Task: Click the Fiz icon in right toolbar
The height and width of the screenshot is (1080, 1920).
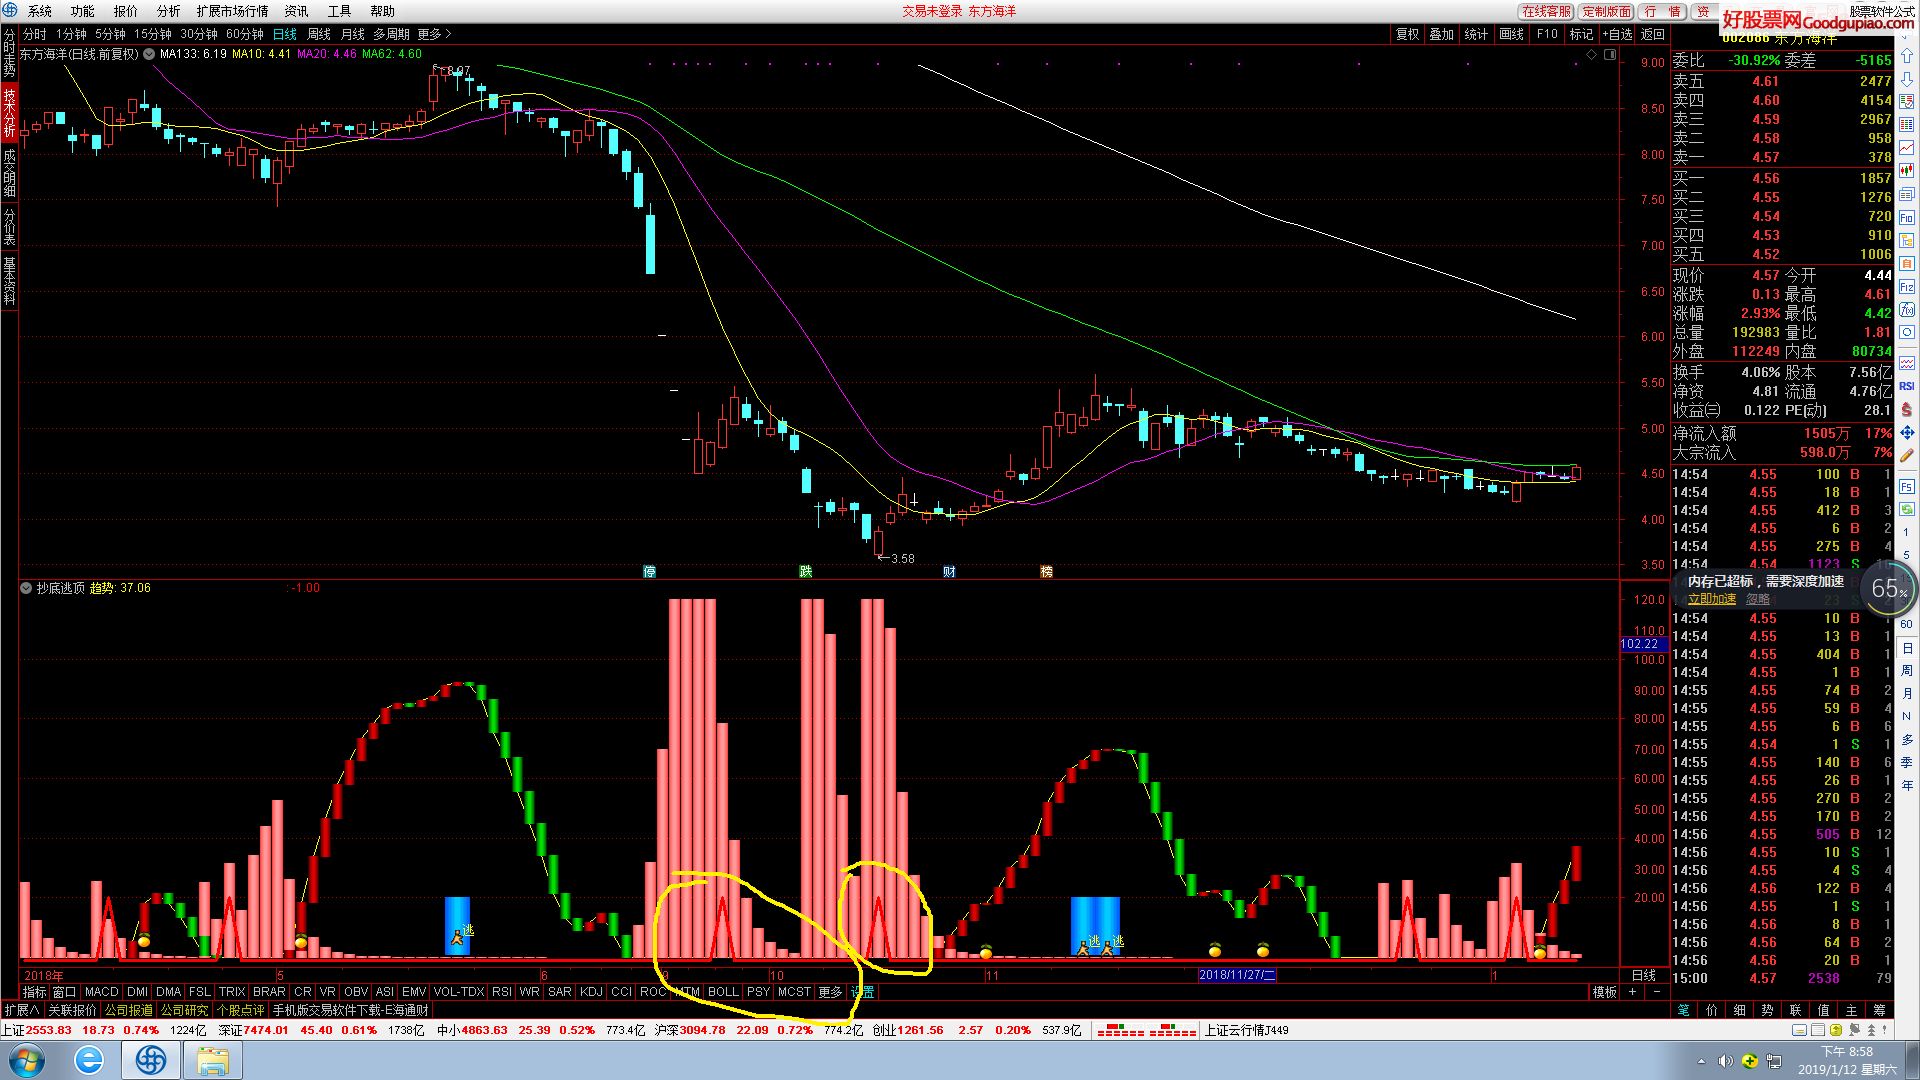Action: [1907, 286]
